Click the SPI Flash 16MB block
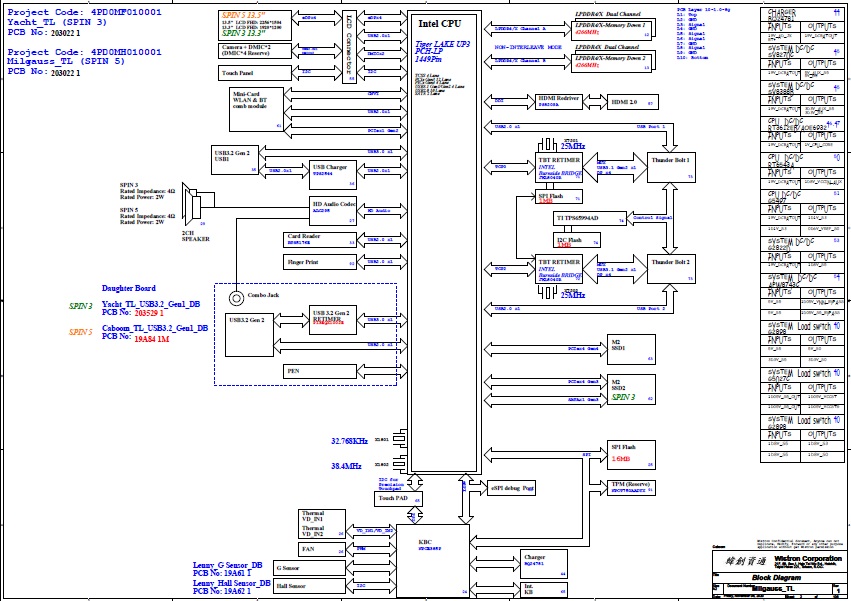This screenshot has width=851, height=601. (631, 454)
